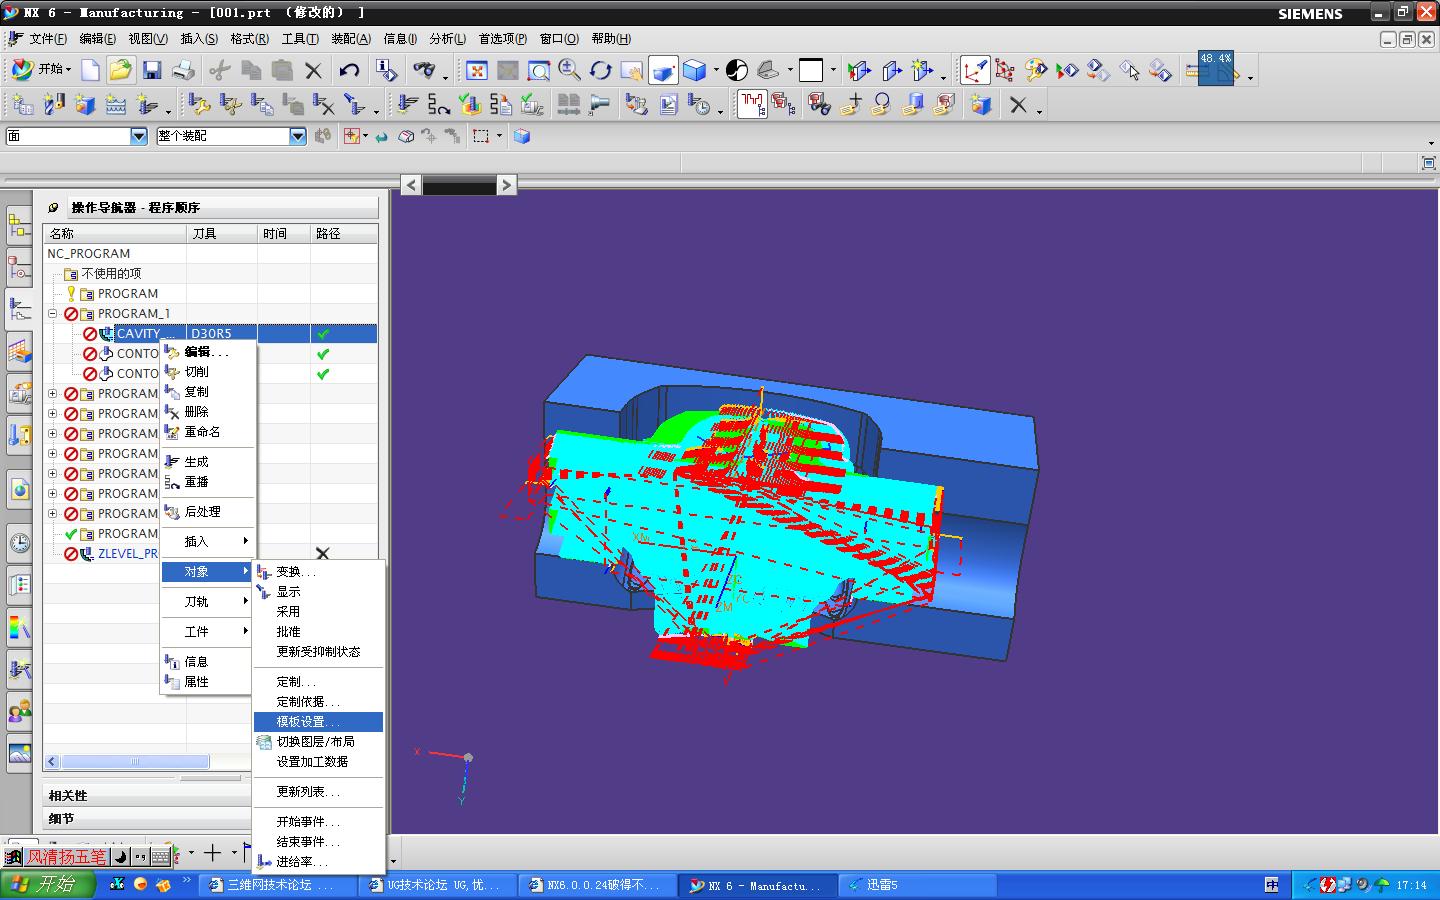Viewport: 1440px width, 900px height.
Task: Click the WCS orientation icon
Action: tap(975, 70)
